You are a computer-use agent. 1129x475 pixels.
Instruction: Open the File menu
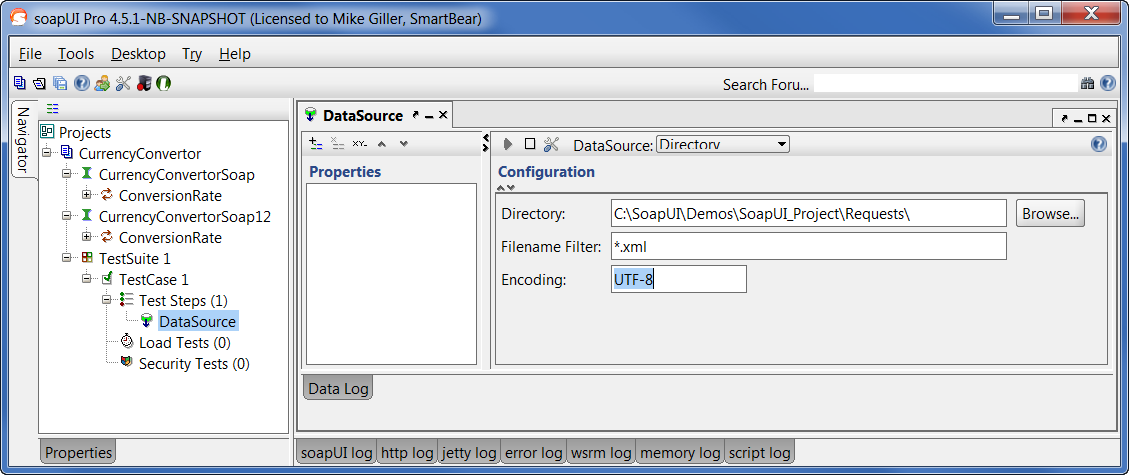point(30,54)
